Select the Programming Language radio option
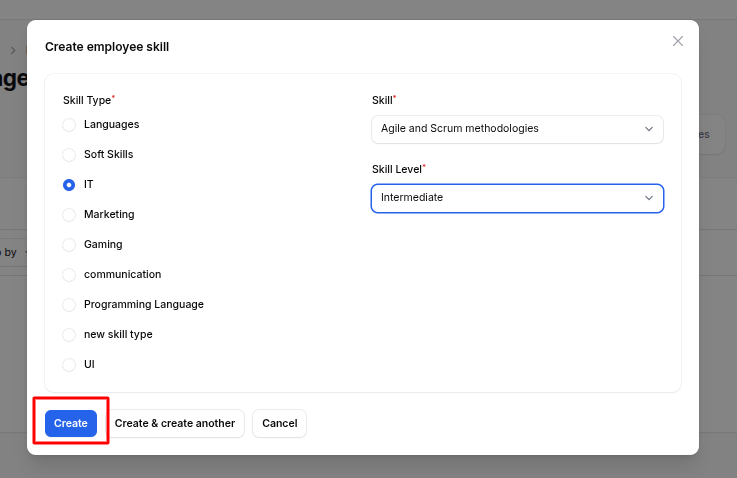This screenshot has width=737, height=478. [x=69, y=305]
